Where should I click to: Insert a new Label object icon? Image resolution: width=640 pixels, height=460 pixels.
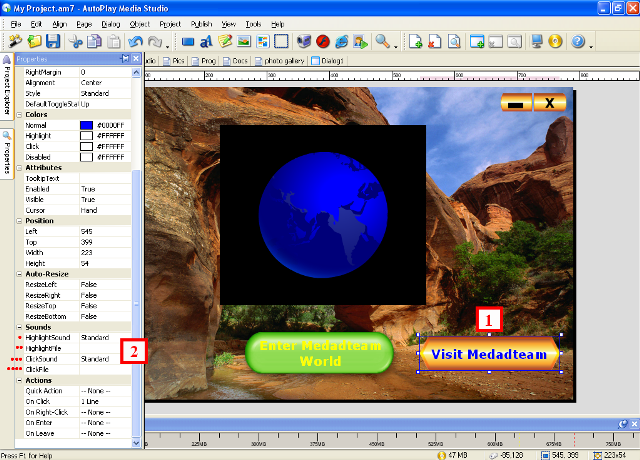(x=207, y=42)
